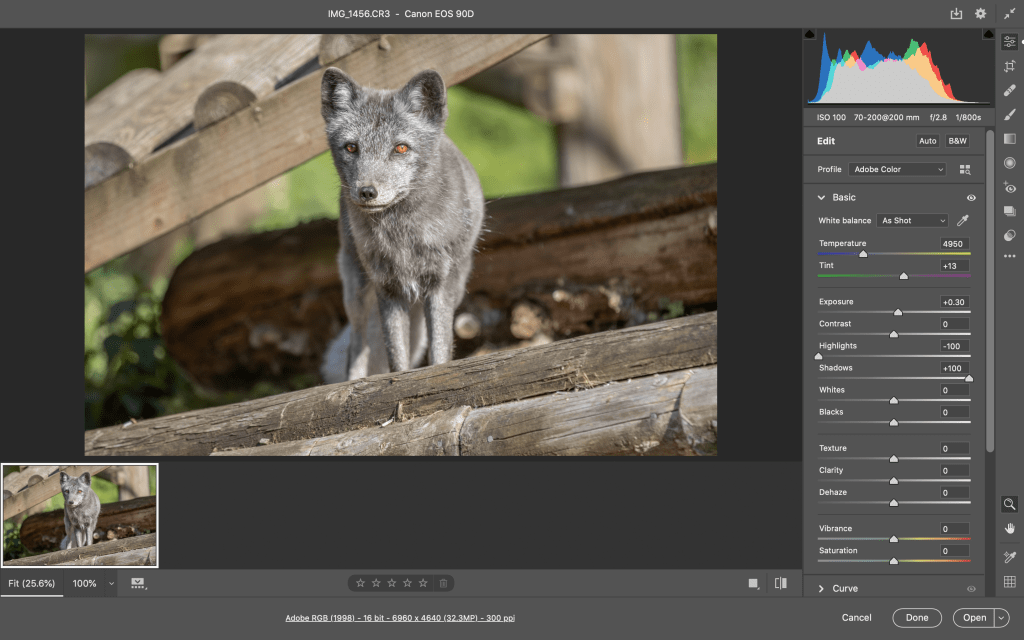The height and width of the screenshot is (640, 1024).
Task: Expand the Curve panel section
Action: [x=822, y=589]
